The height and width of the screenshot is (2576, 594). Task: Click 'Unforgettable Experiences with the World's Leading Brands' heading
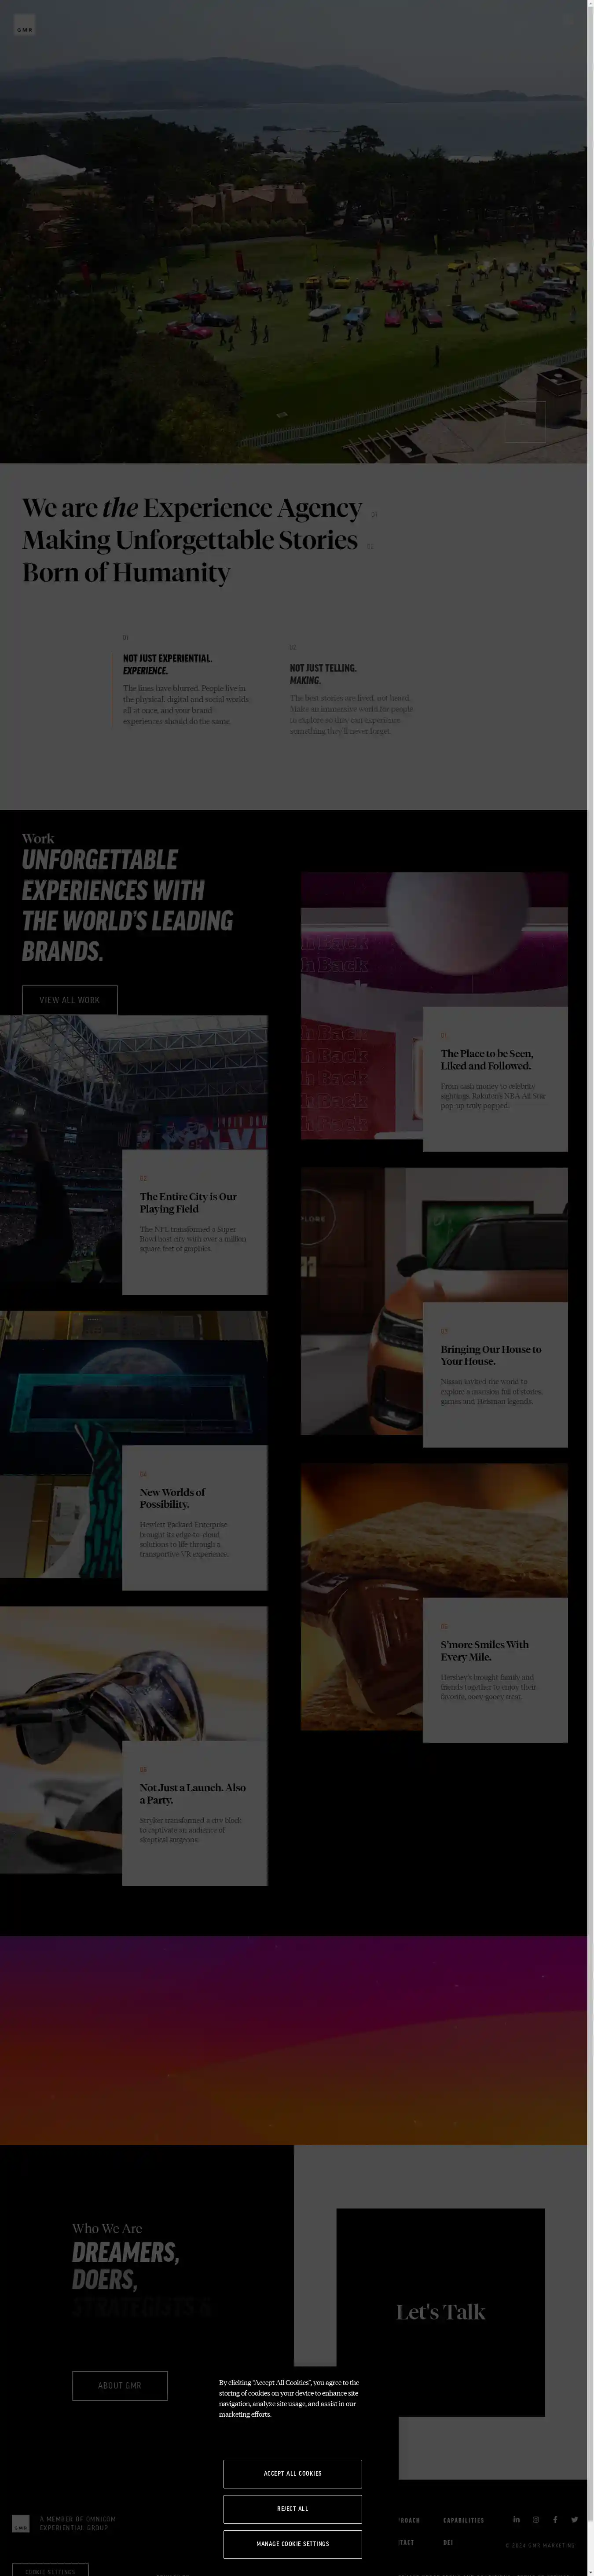(x=127, y=905)
